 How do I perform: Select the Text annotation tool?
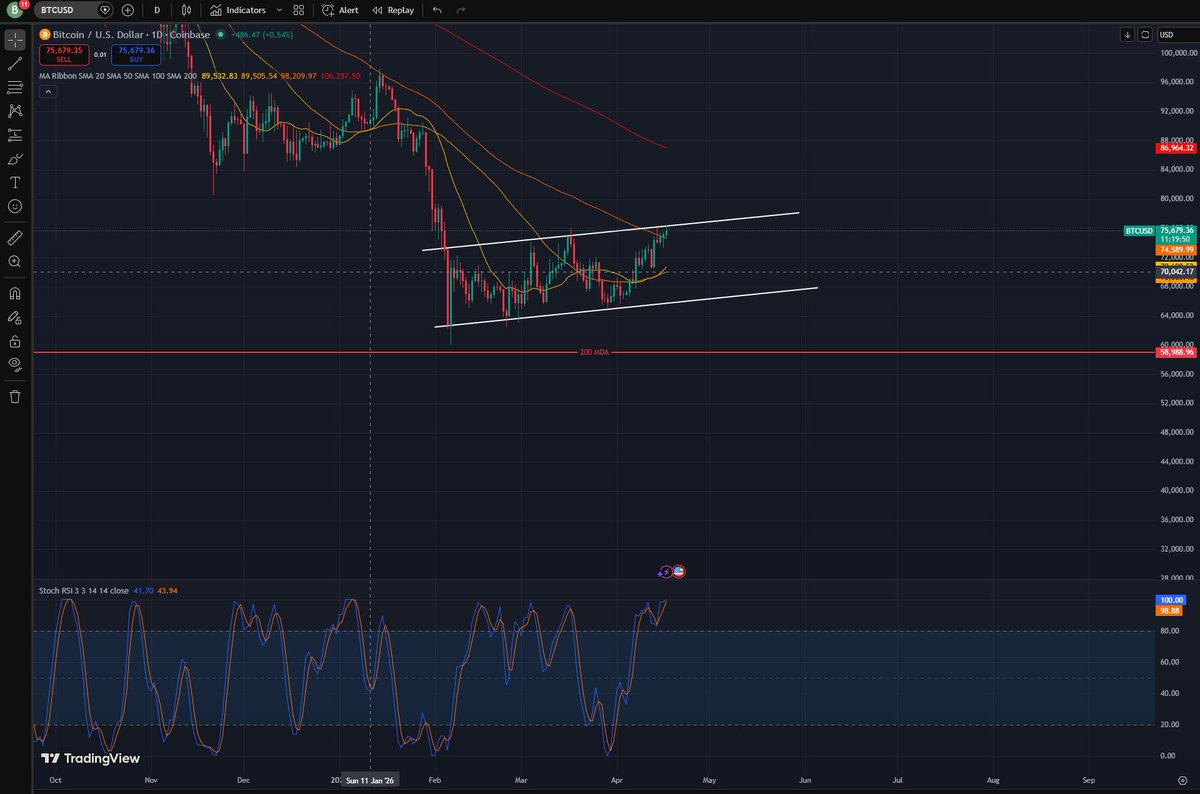coord(15,182)
